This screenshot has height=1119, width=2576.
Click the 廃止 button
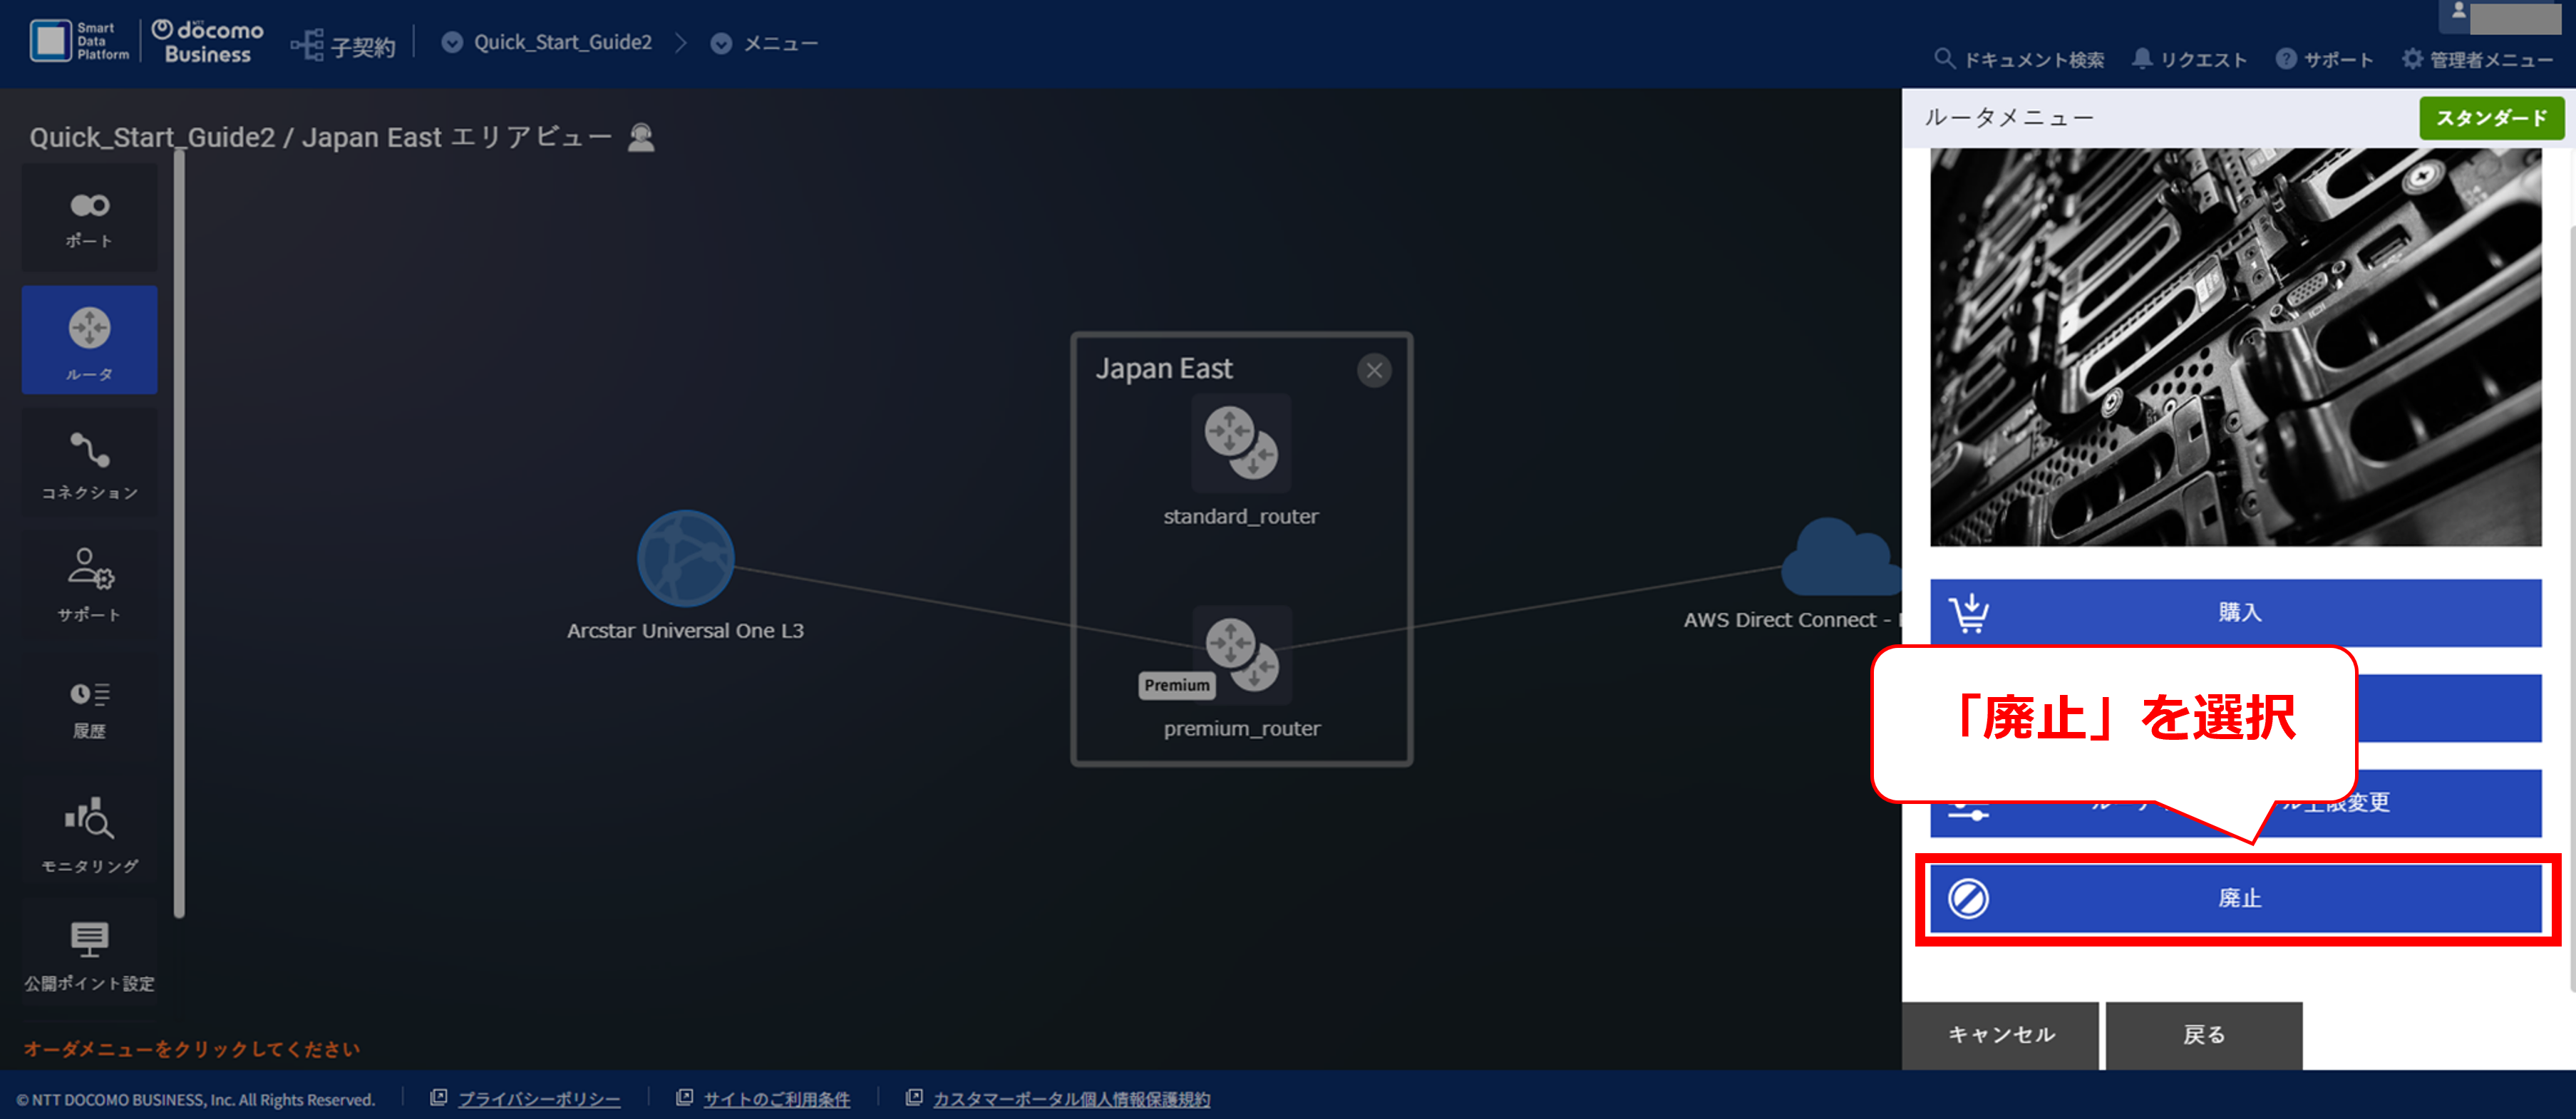tap(2236, 898)
